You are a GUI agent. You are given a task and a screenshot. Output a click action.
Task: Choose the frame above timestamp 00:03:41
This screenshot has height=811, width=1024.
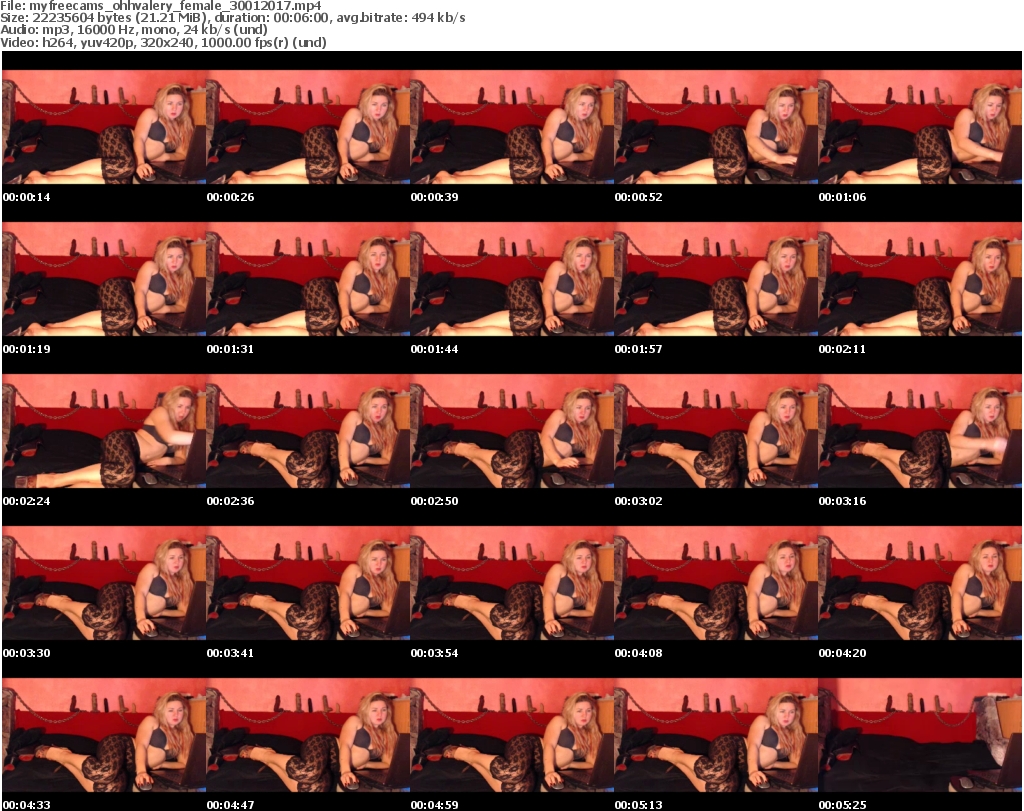[308, 583]
